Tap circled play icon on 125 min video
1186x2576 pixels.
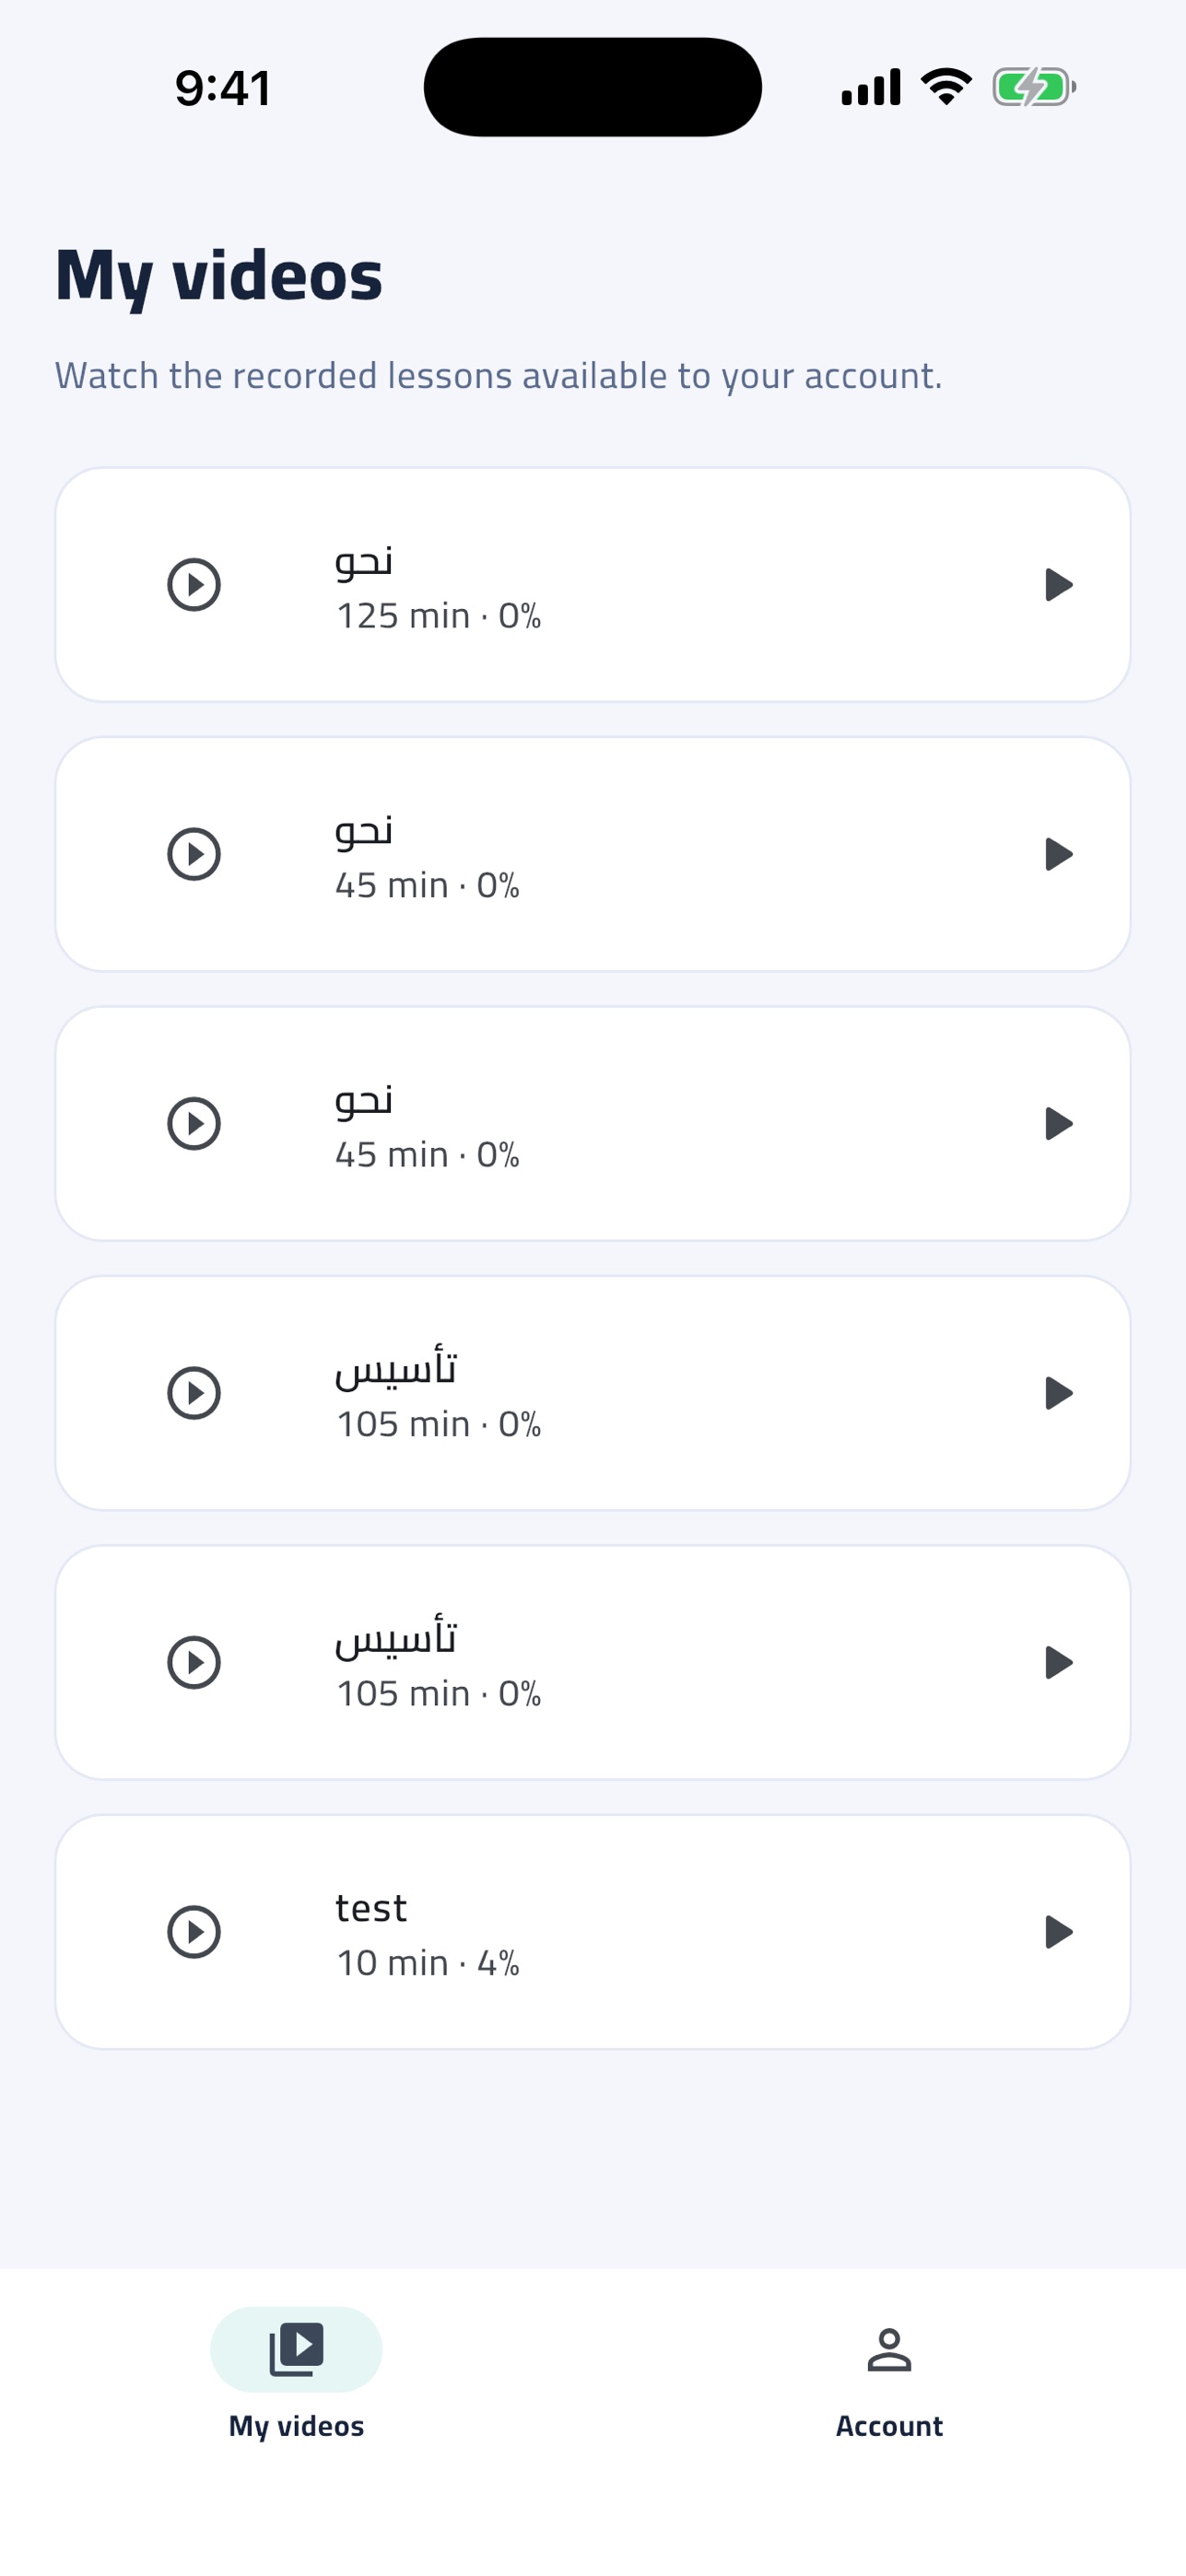tap(193, 585)
